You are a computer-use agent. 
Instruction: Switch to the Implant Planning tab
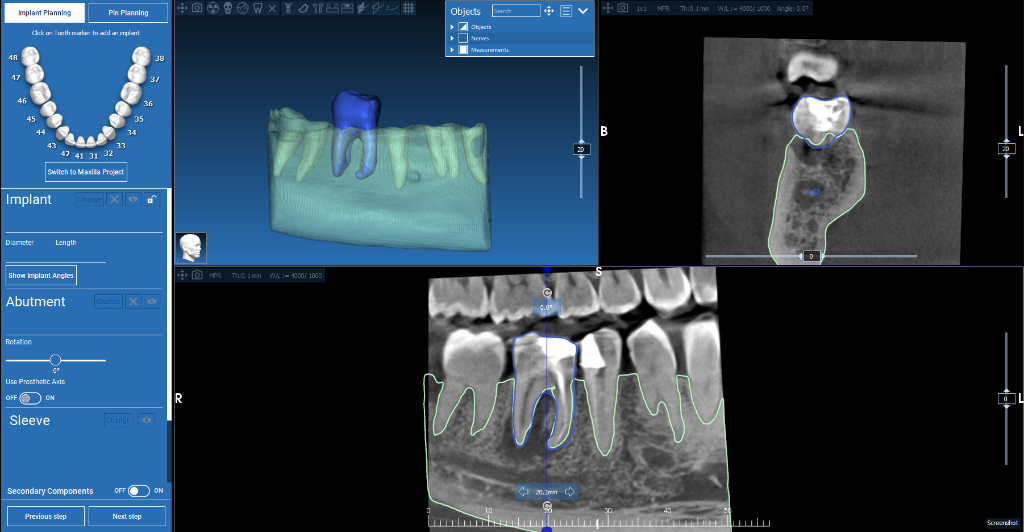[x=44, y=12]
